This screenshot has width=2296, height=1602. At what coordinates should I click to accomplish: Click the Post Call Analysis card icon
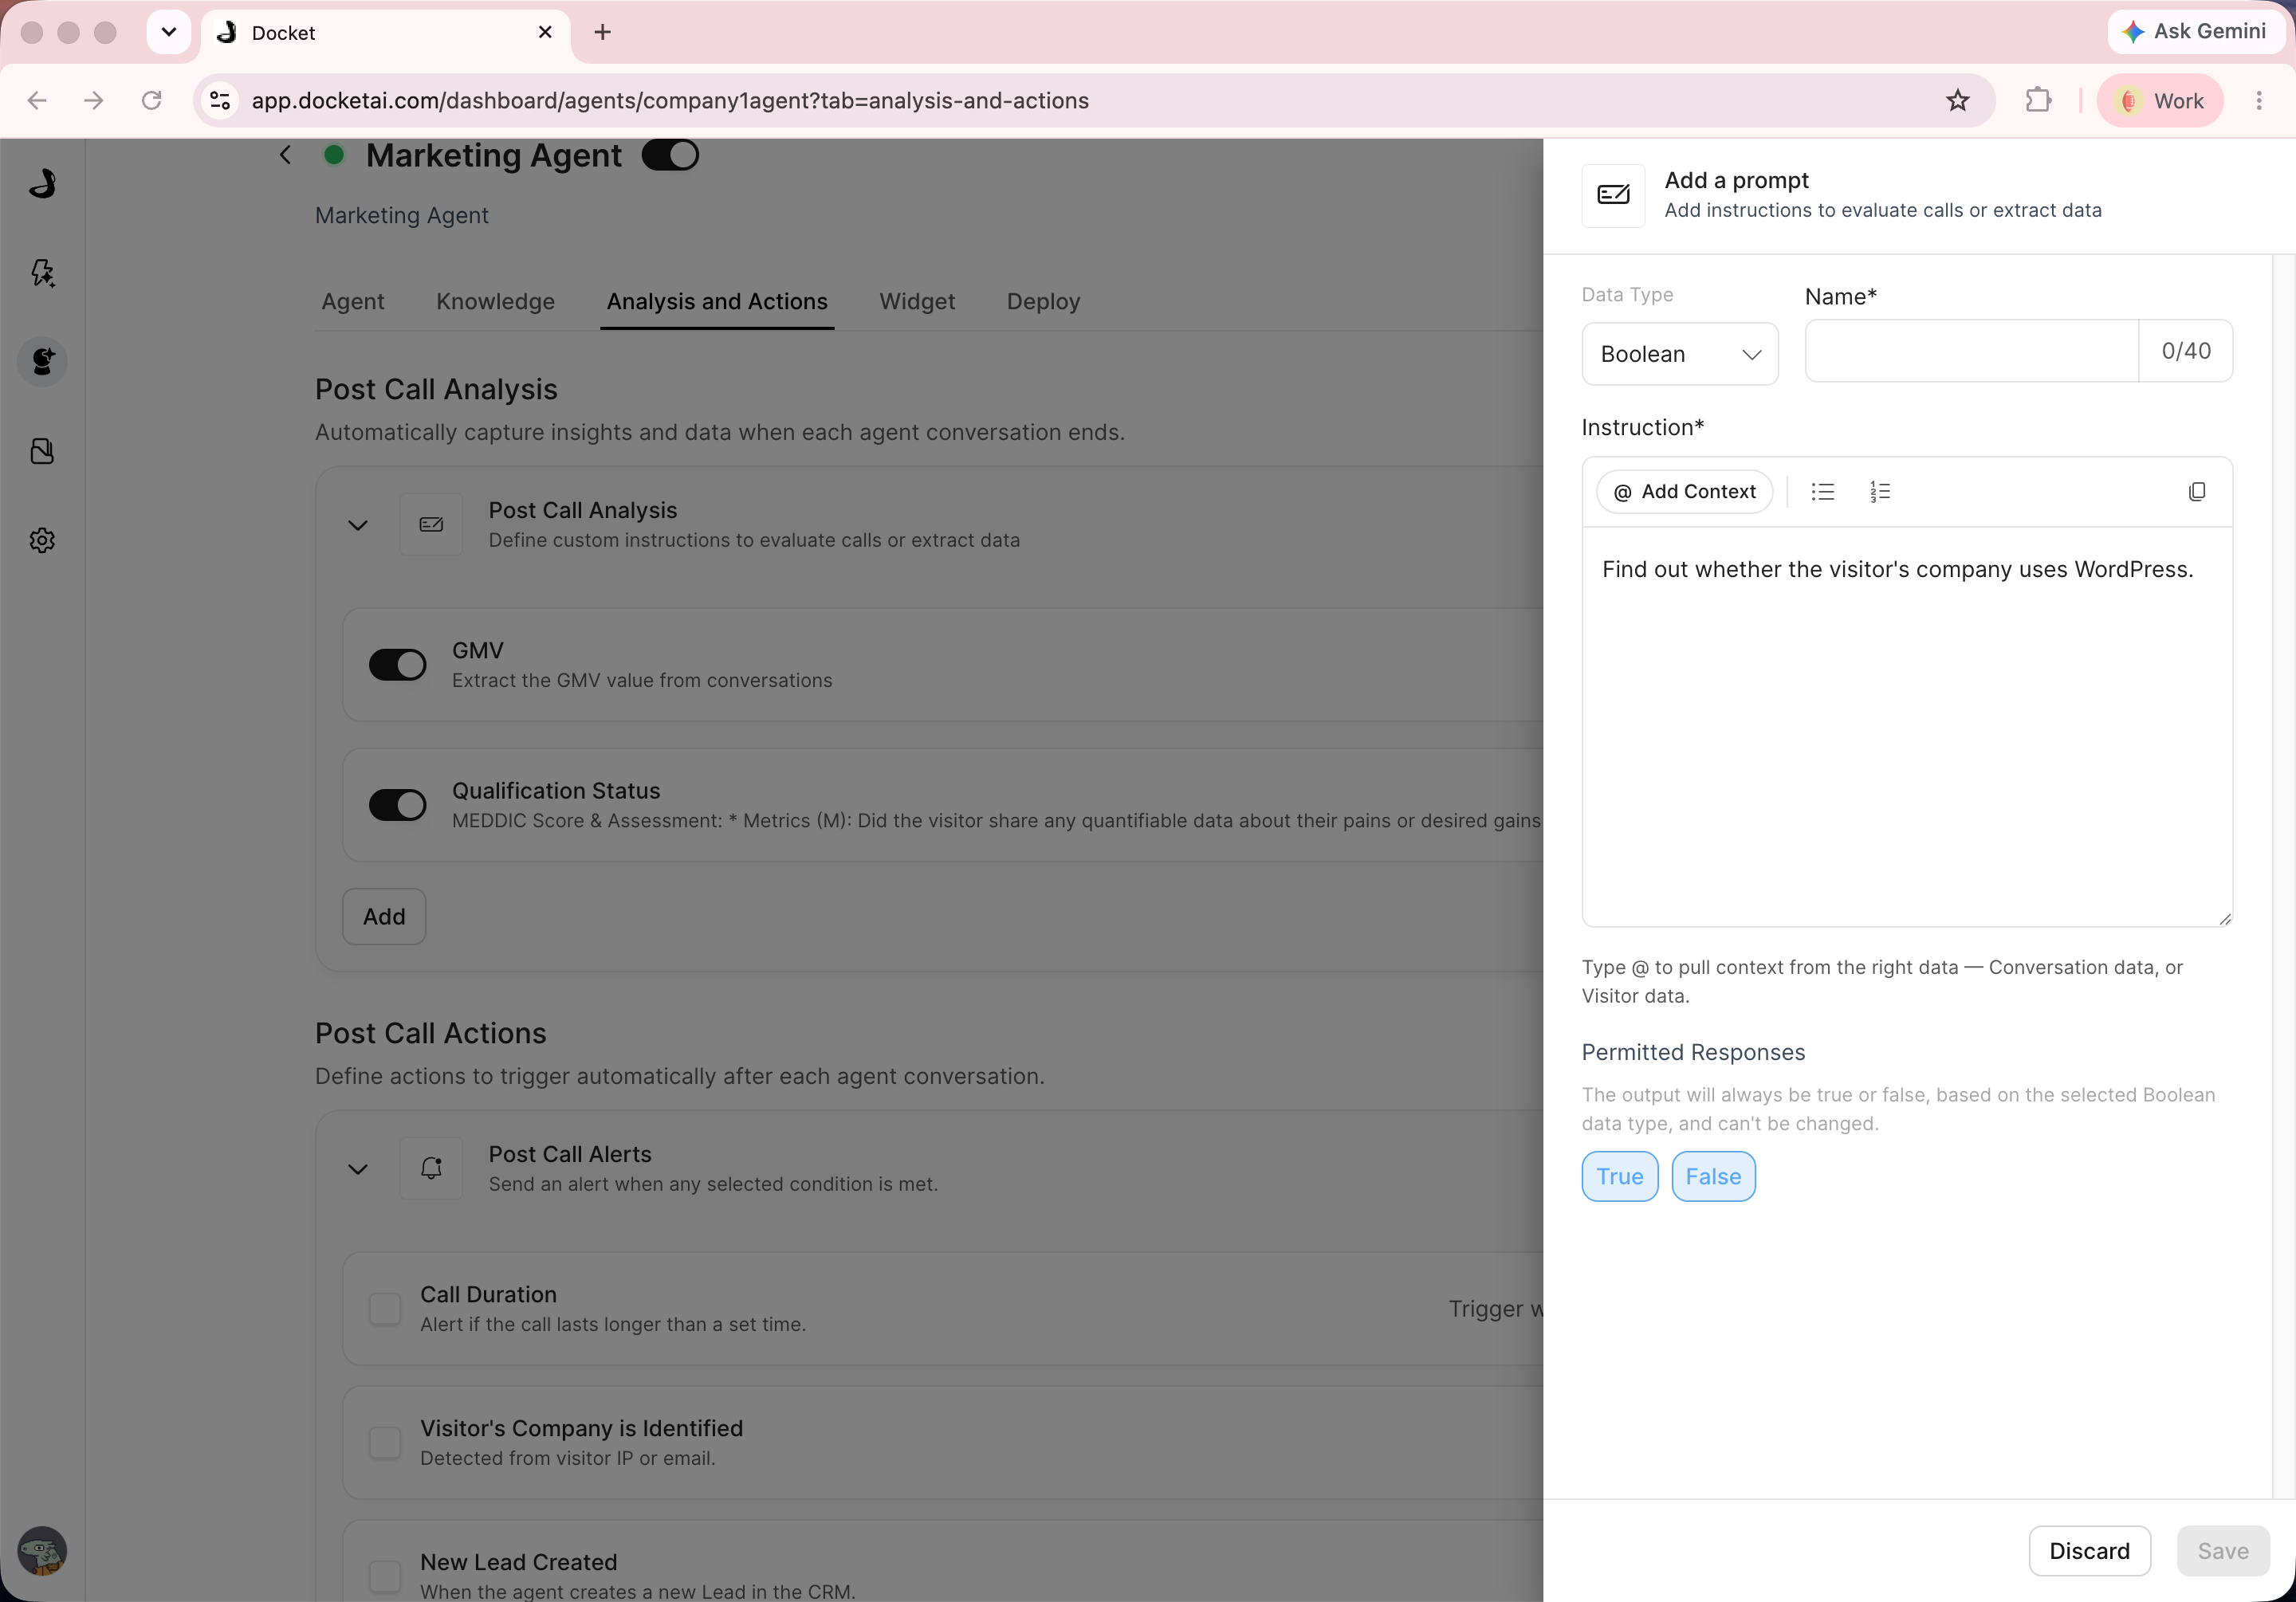pos(431,525)
